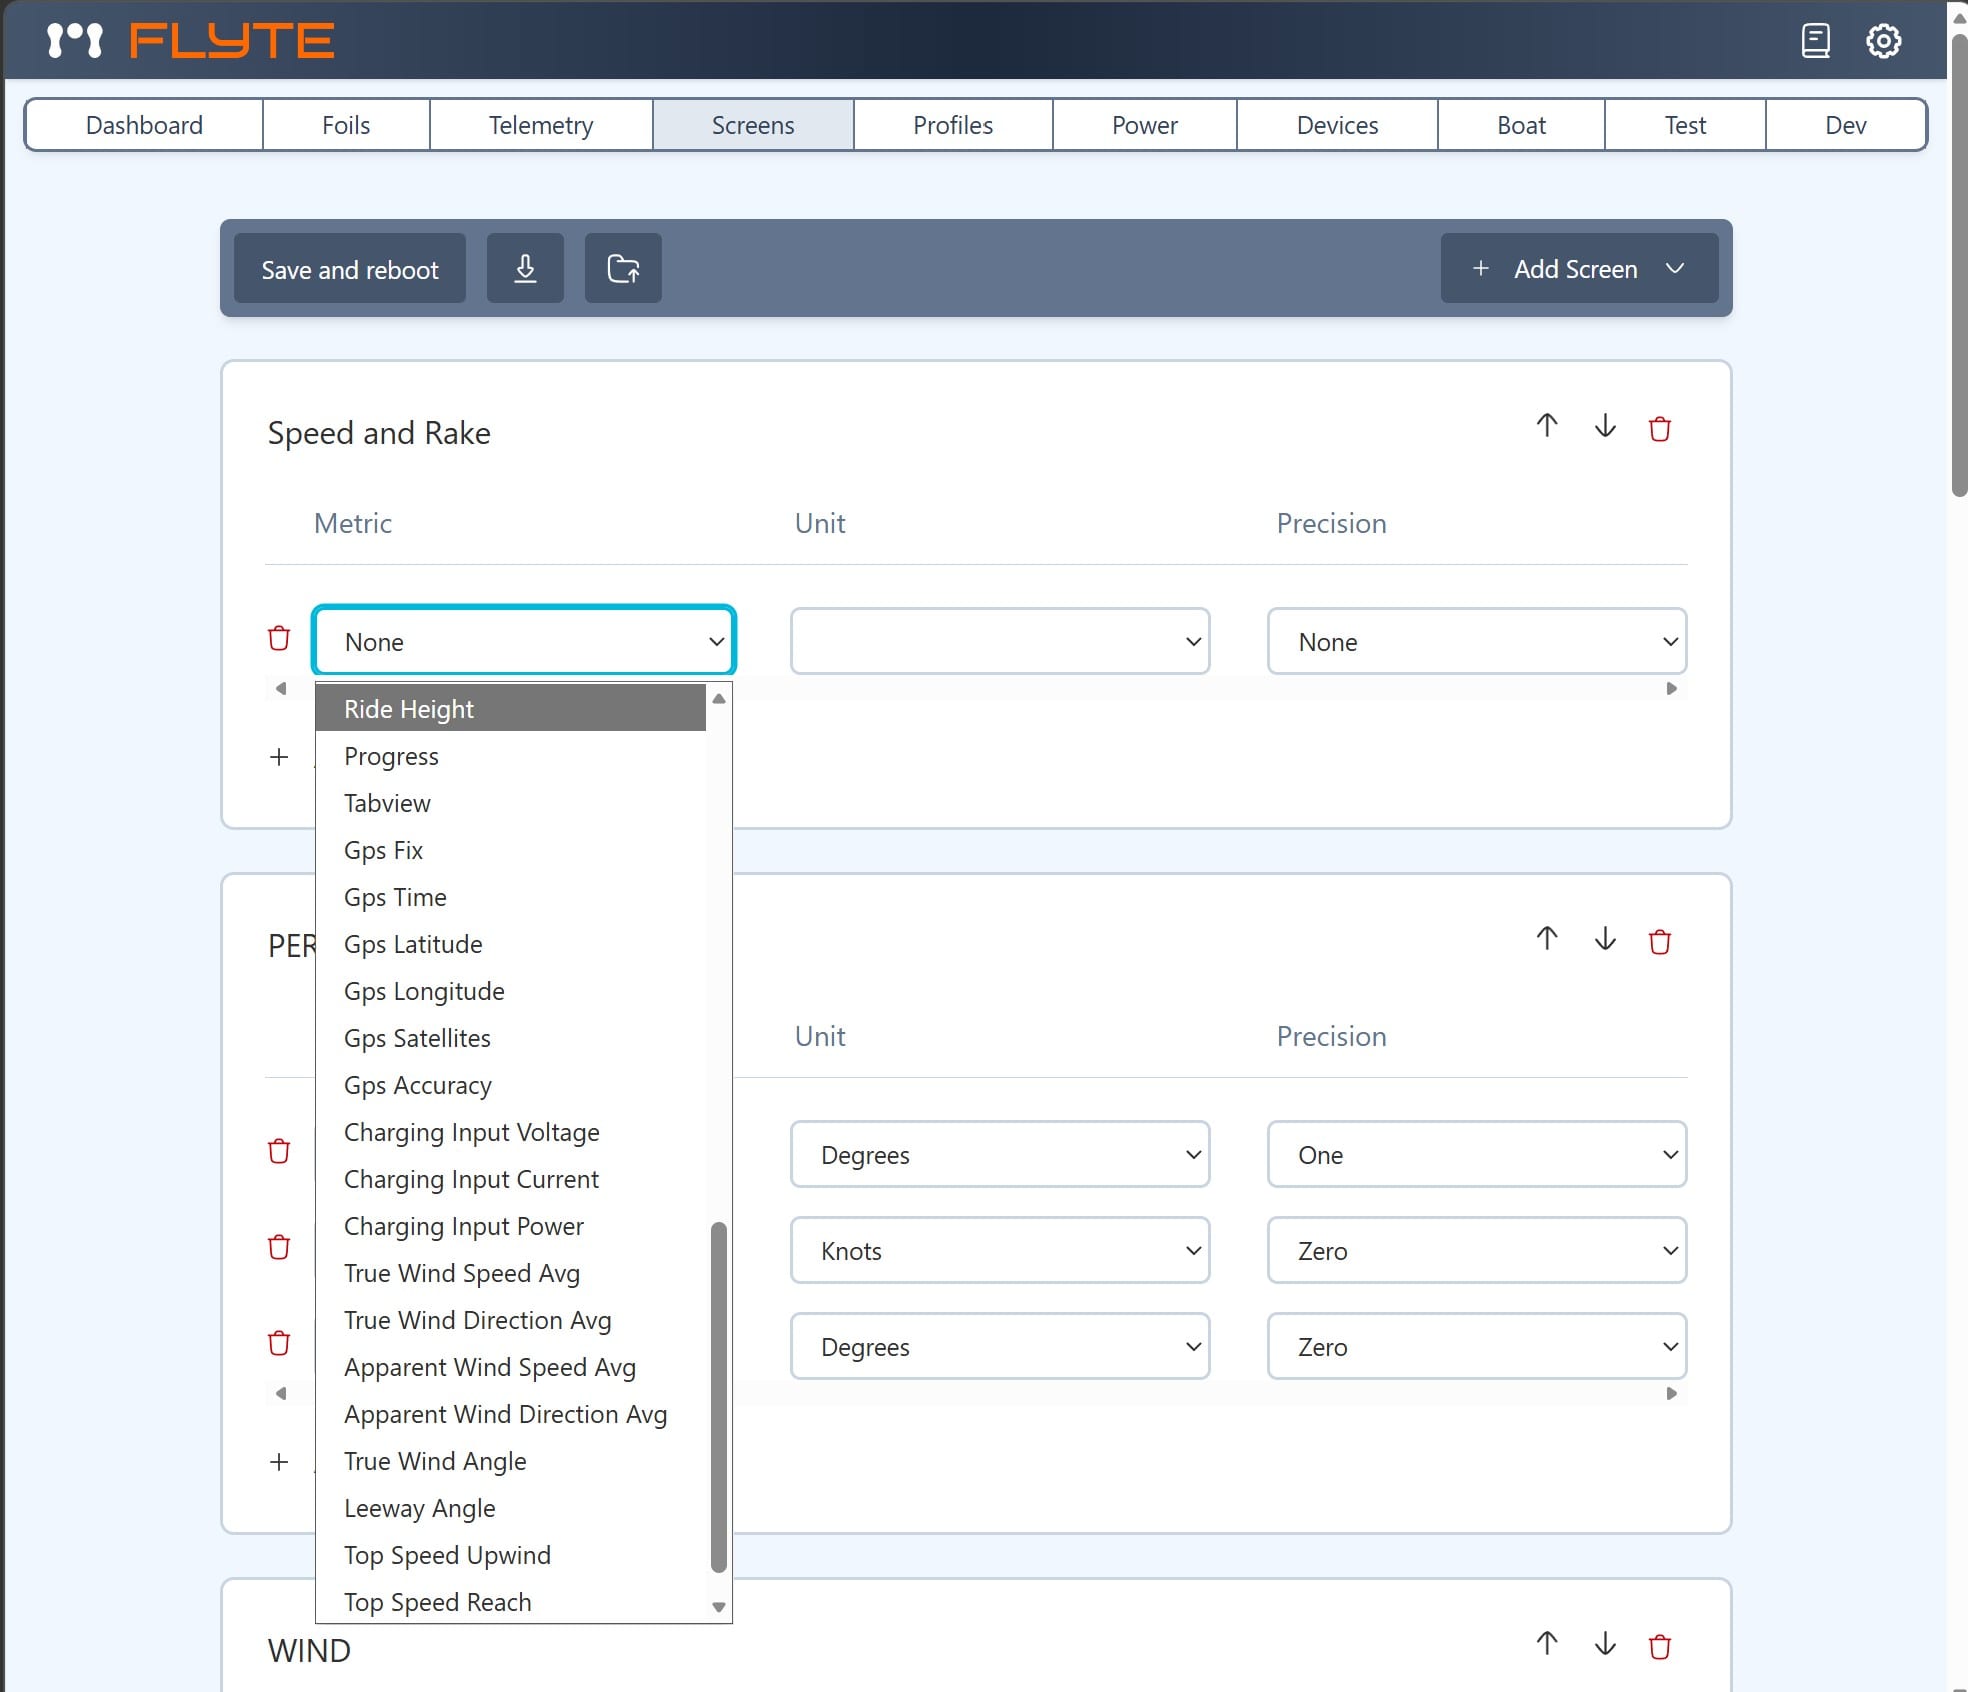Add a metric row with plus icon under Speed and Rake

279,757
